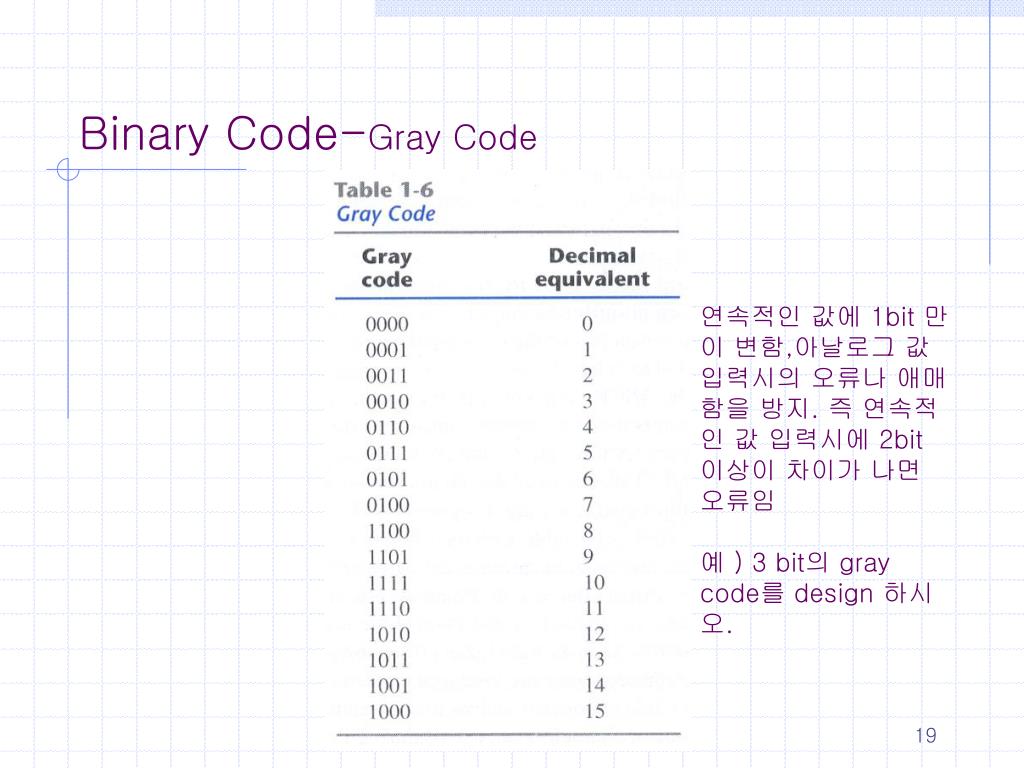Screen dimensions: 1024x768
Task: Select the Gray code cell "0010"
Action: [x=387, y=402]
